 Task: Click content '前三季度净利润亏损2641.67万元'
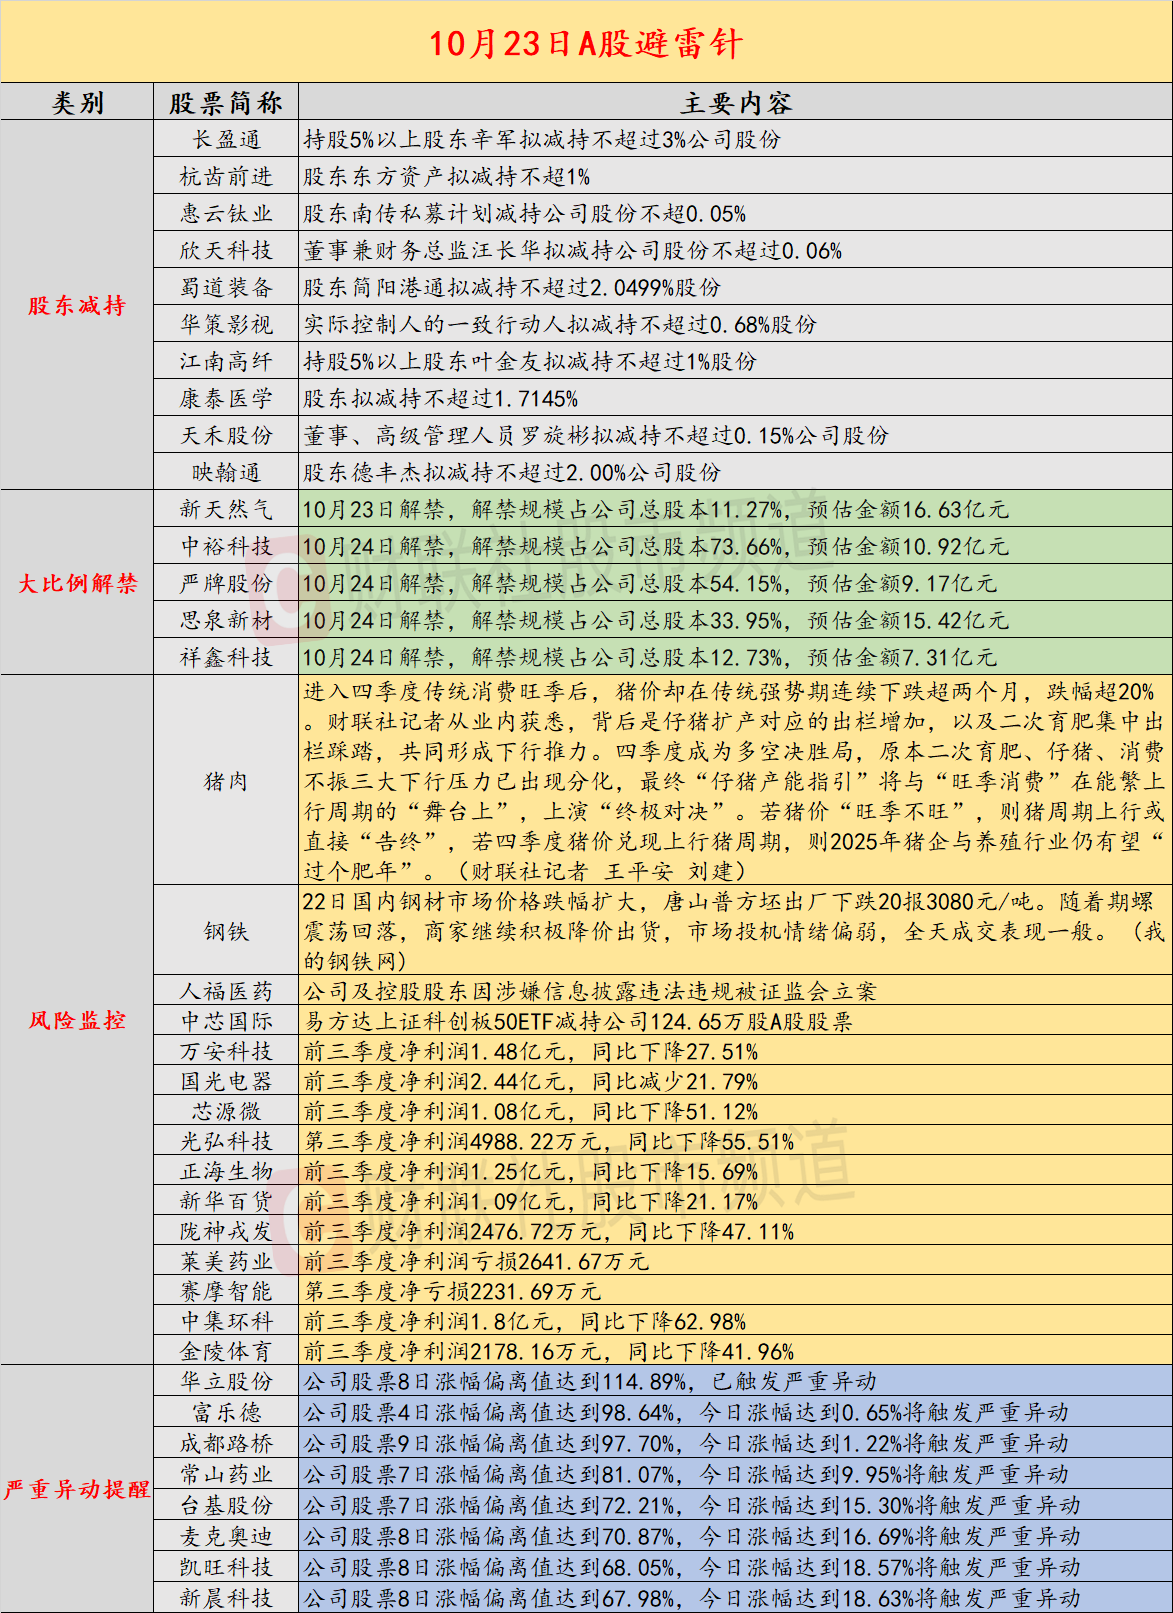(x=476, y=1261)
